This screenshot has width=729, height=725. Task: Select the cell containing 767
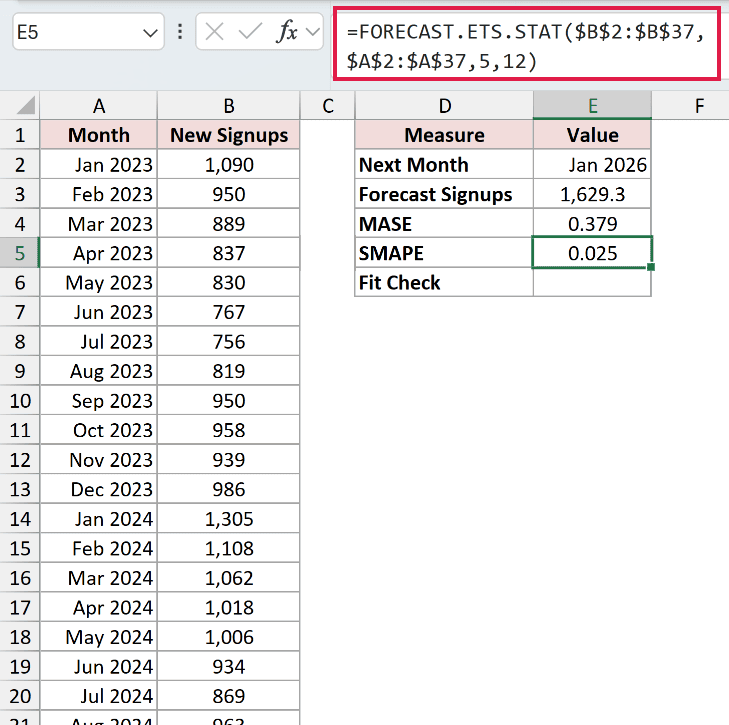(x=229, y=312)
